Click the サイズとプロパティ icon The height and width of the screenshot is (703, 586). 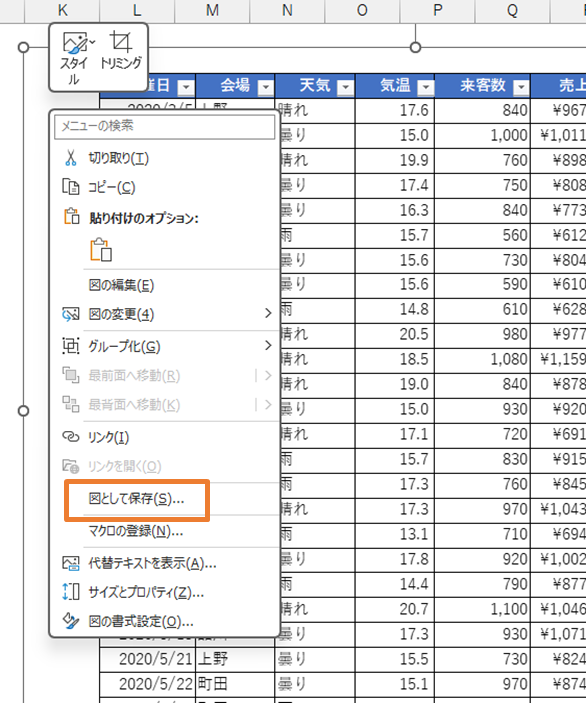coord(70,592)
